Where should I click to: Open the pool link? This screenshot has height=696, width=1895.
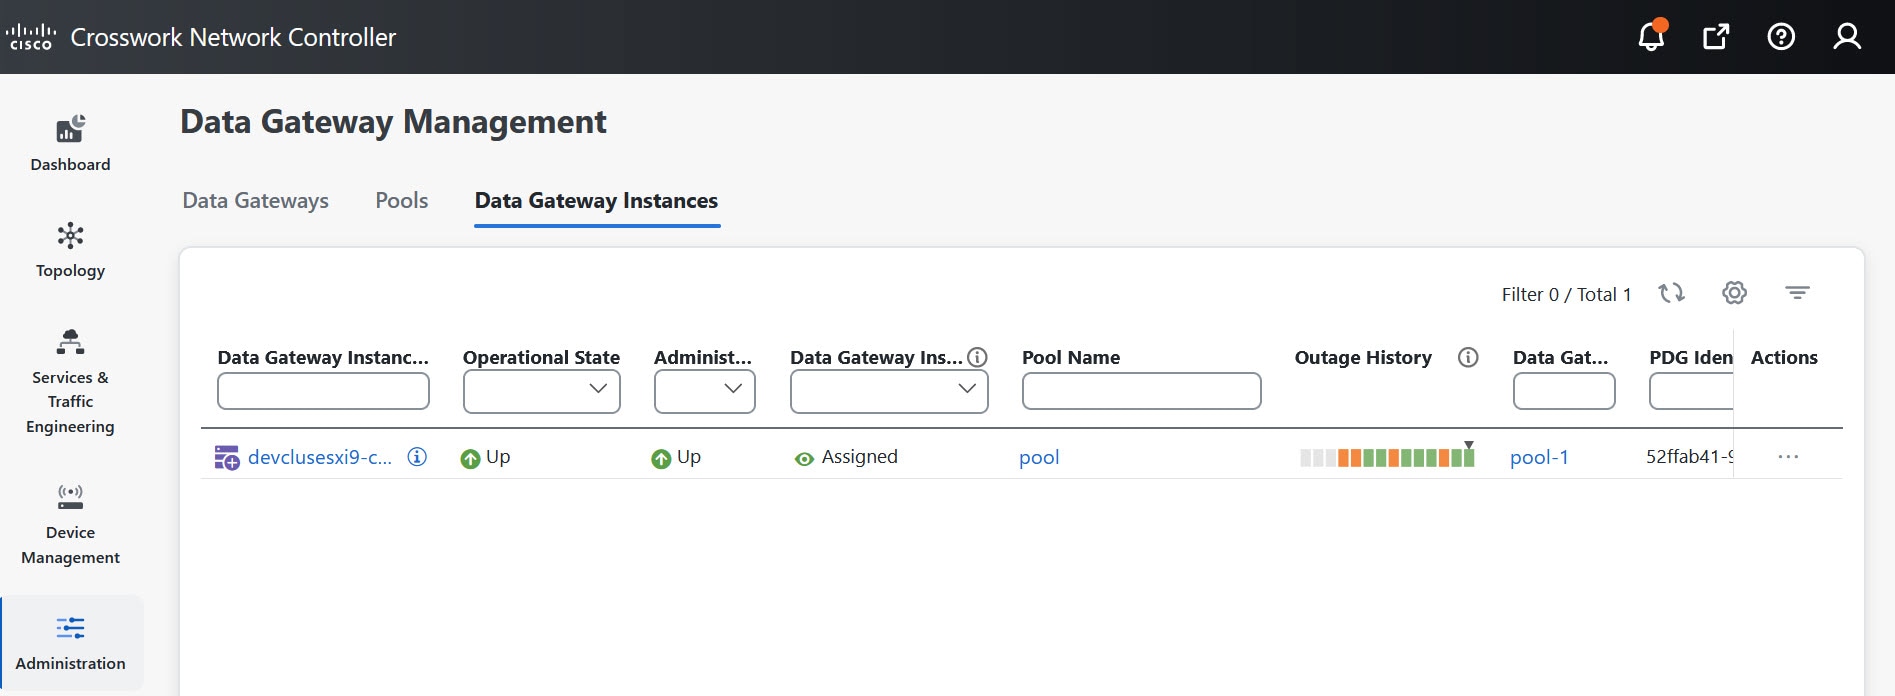(x=1039, y=457)
